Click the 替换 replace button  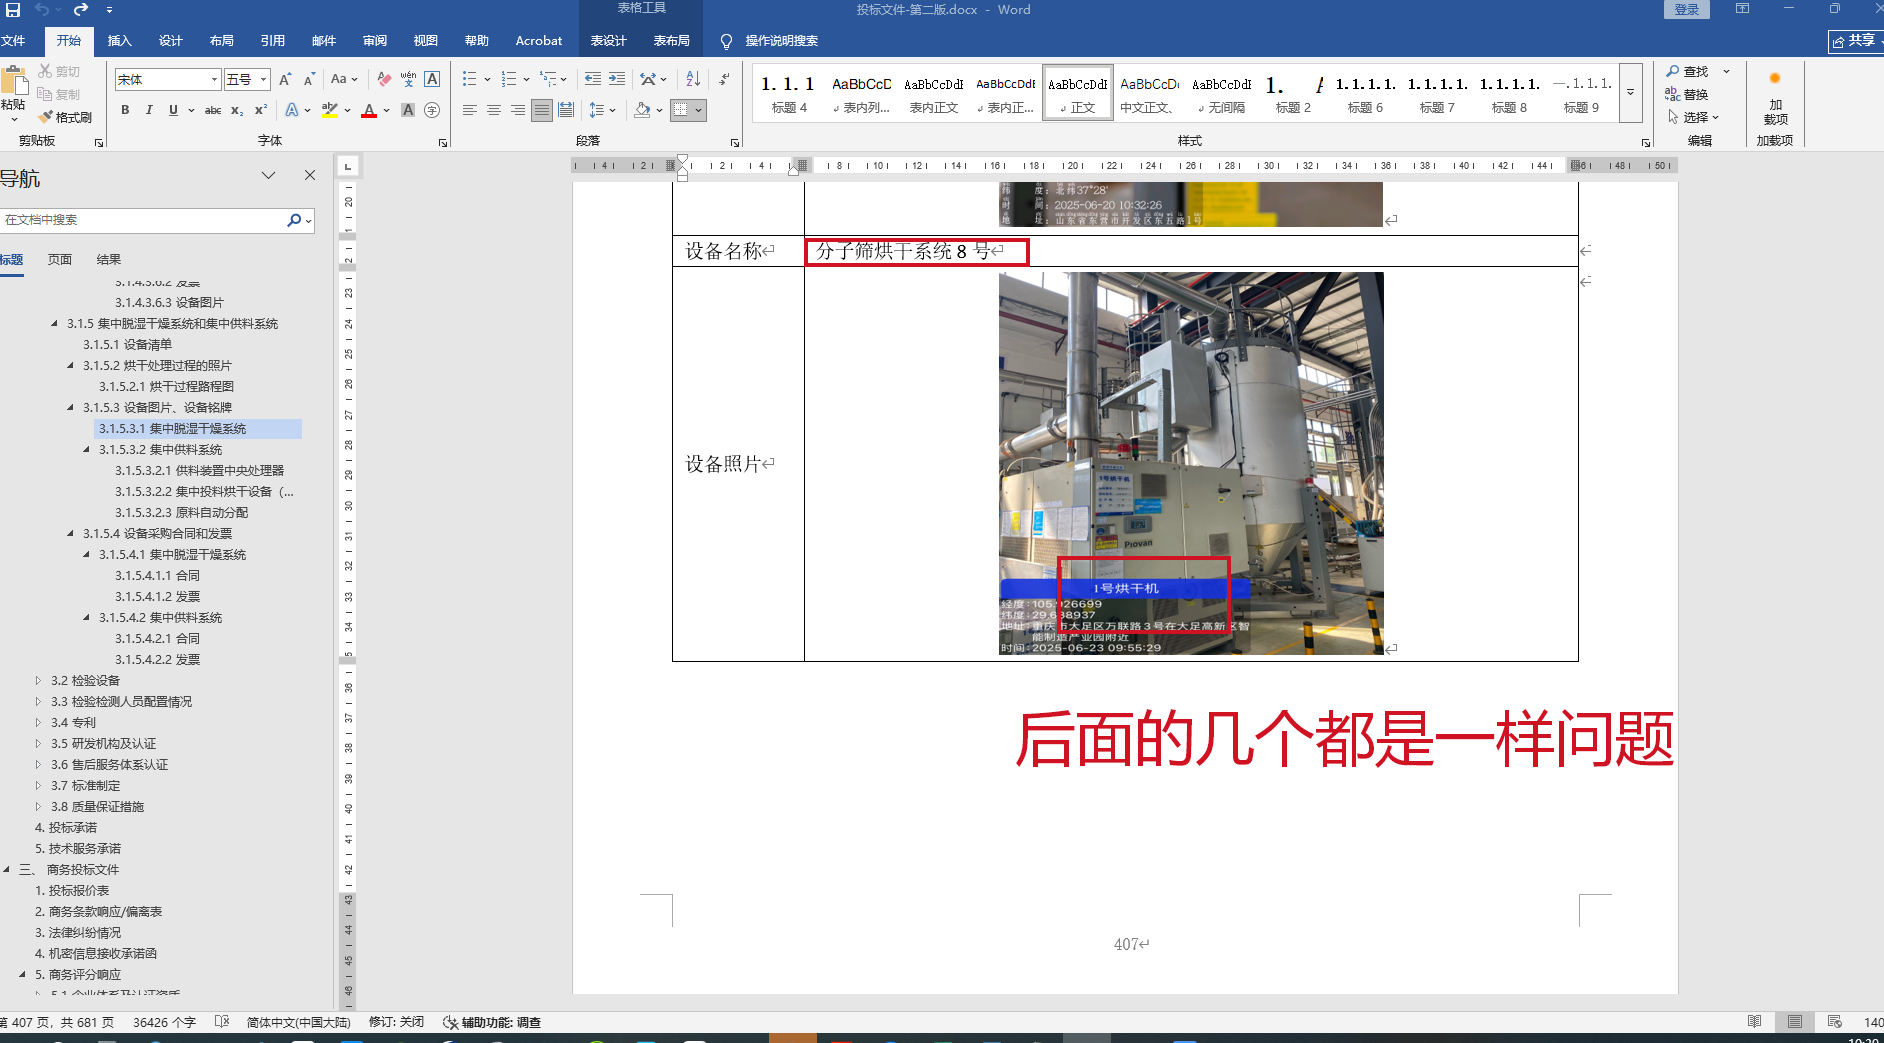[x=1687, y=94]
